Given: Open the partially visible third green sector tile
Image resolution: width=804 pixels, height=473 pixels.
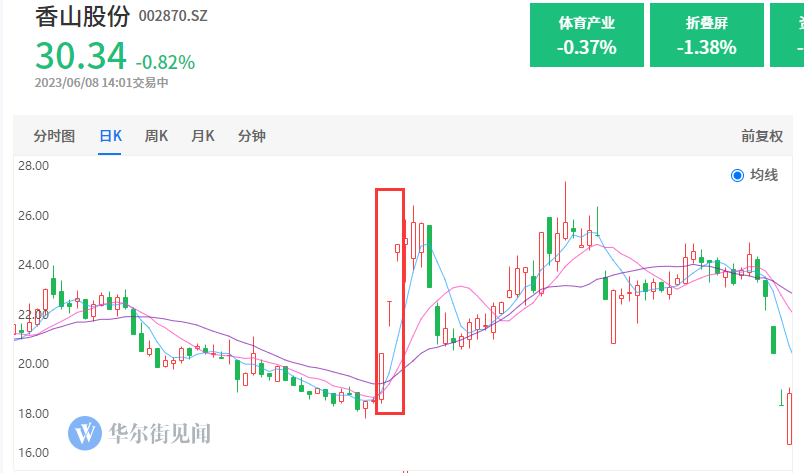Looking at the screenshot, I should coord(787,35).
